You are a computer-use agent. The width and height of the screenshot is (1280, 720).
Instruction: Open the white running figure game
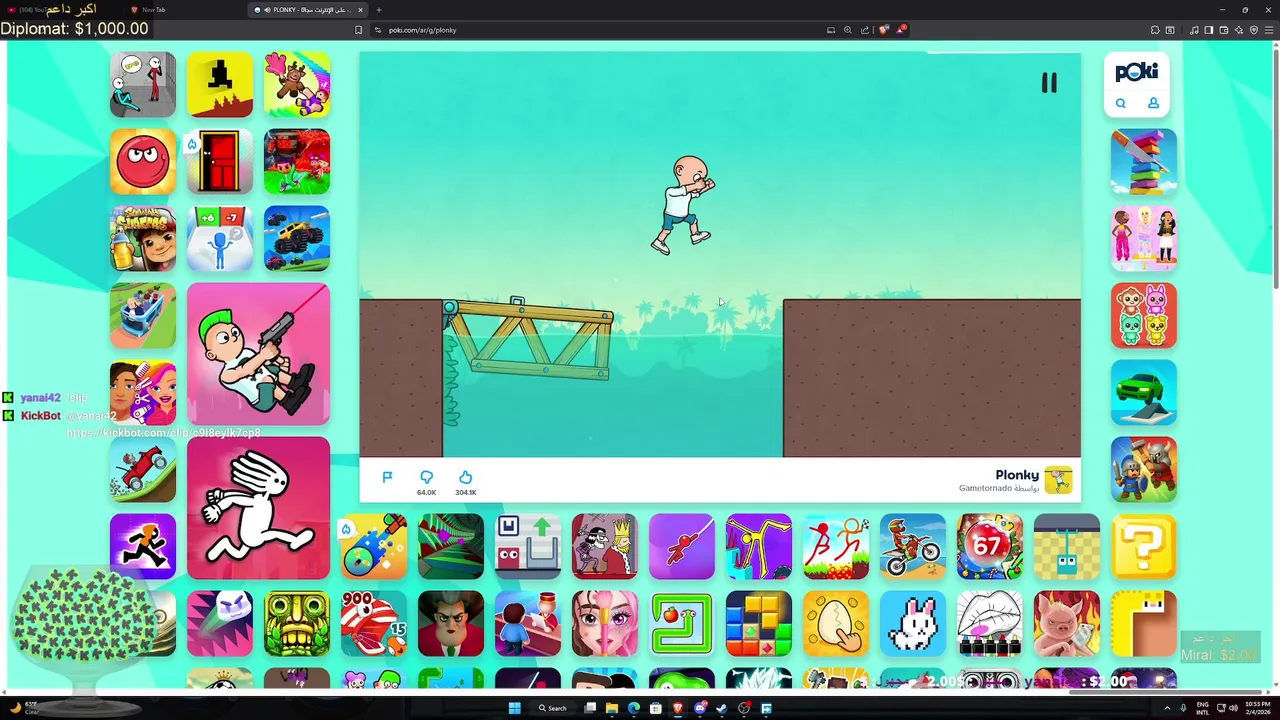click(258, 508)
